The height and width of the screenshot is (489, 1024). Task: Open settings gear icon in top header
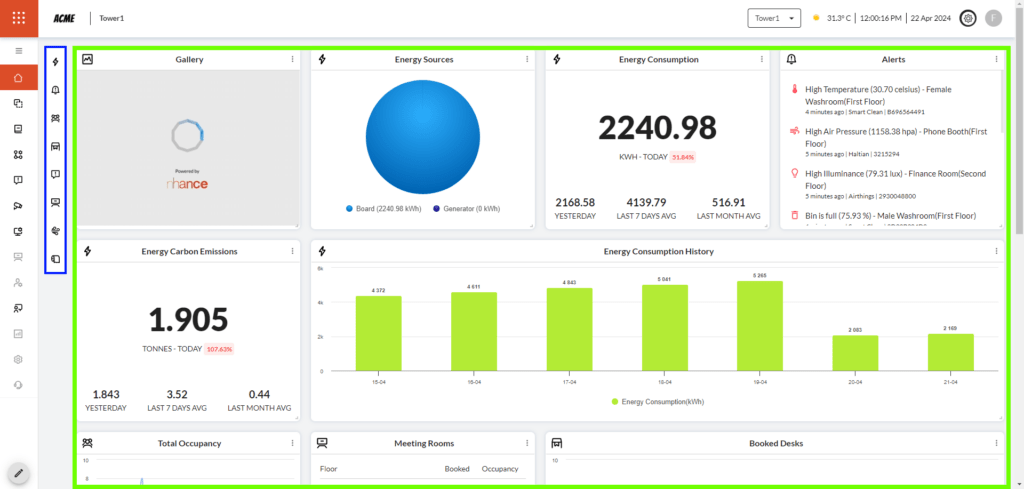tap(967, 18)
